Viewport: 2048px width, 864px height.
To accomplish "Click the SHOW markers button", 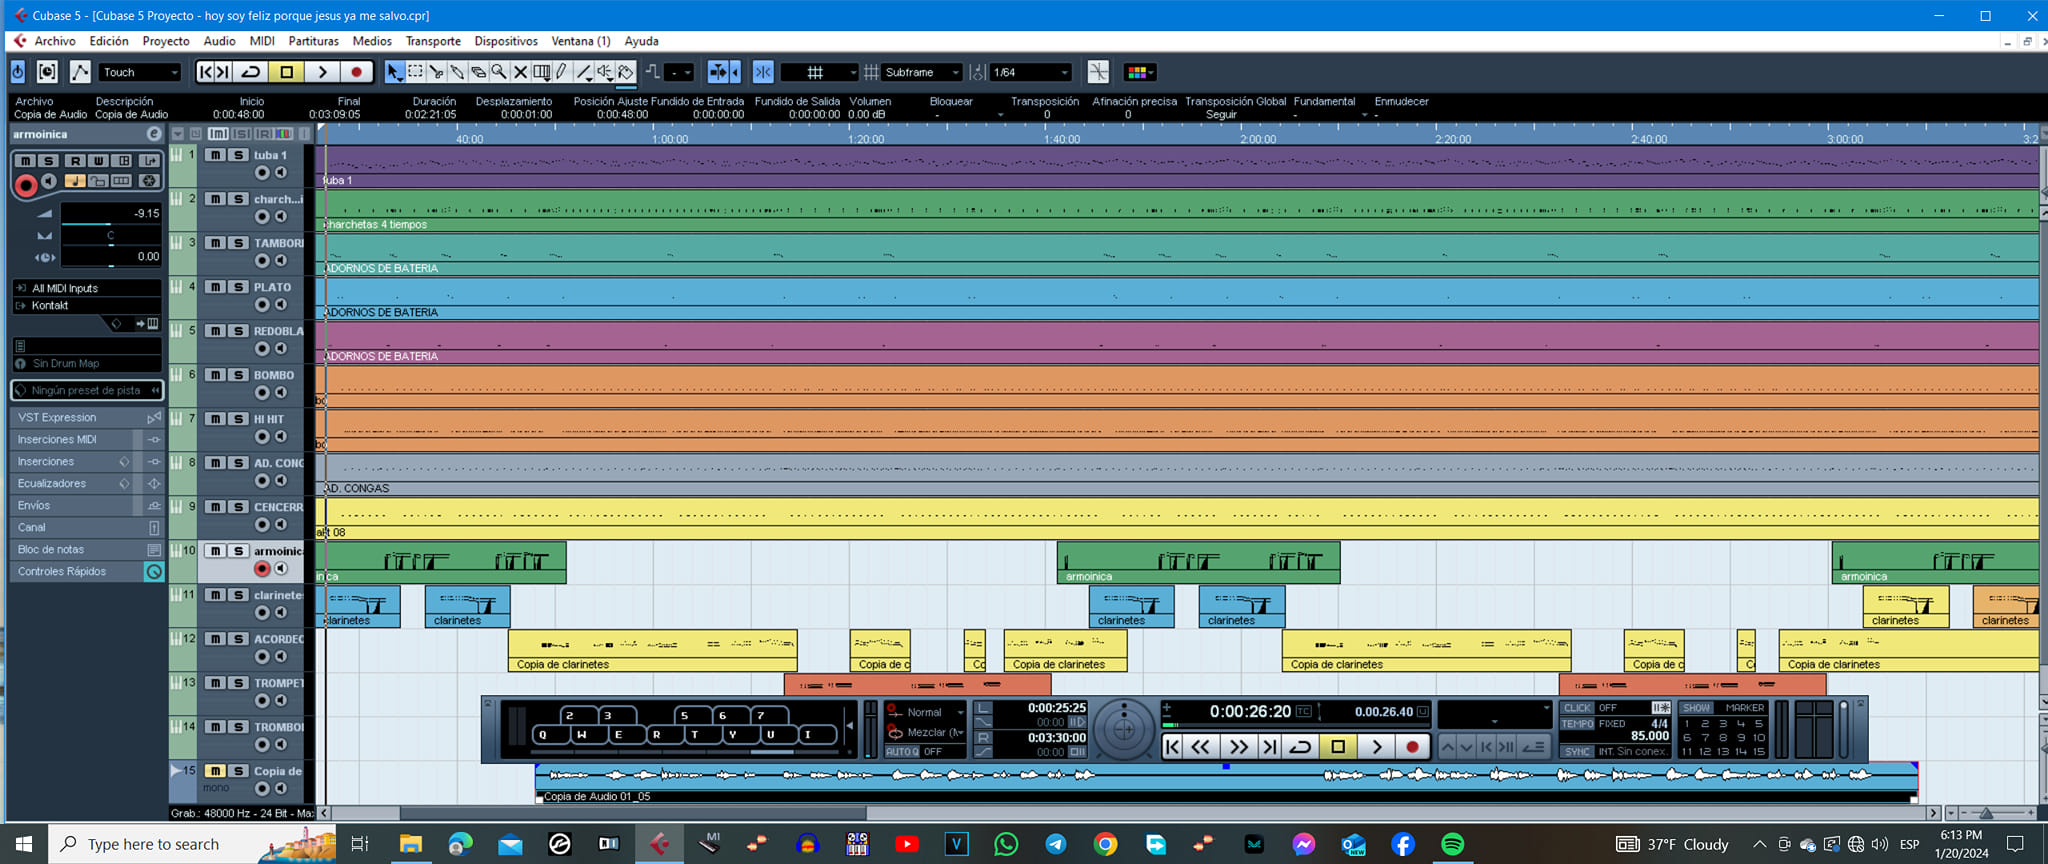I will (x=1696, y=707).
